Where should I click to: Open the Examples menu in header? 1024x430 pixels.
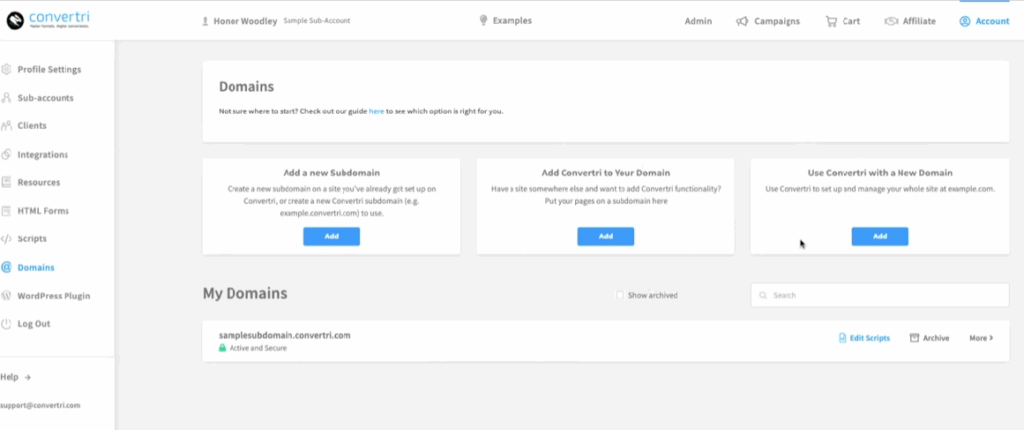506,20
